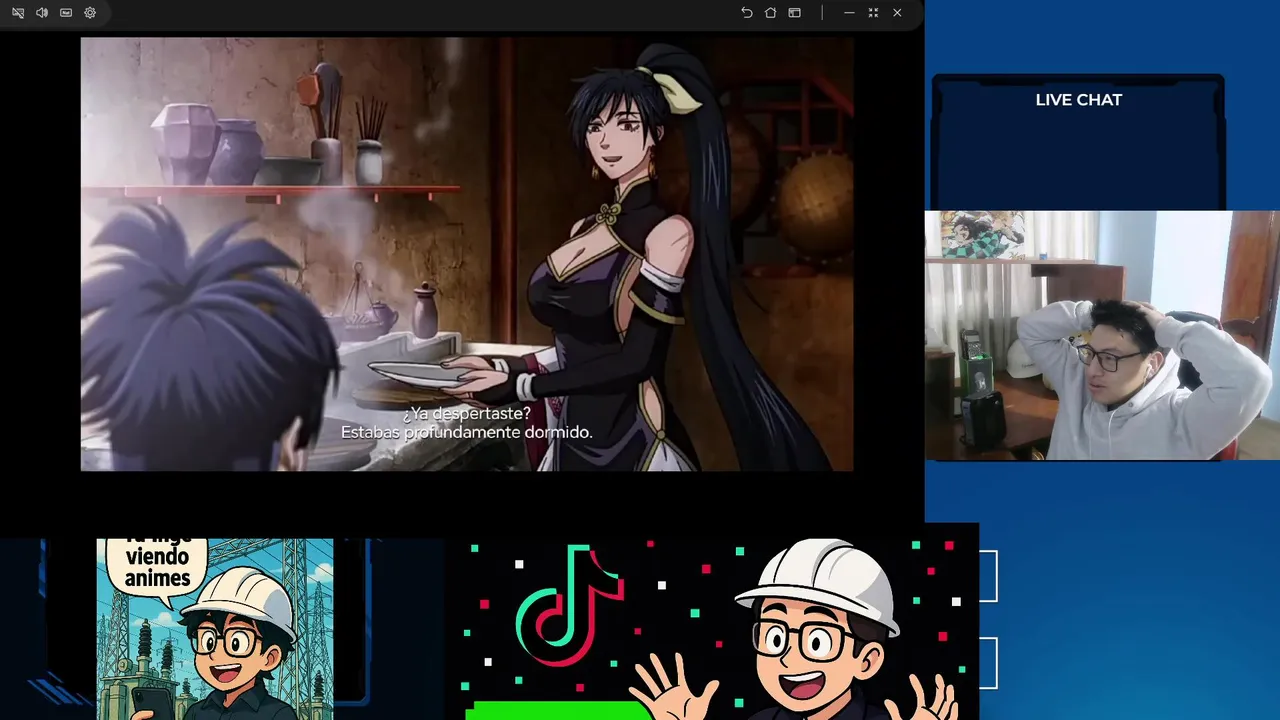Screen dimensions: 1280x720
Task: Open the keyboard icon in top bar
Action: point(66,13)
